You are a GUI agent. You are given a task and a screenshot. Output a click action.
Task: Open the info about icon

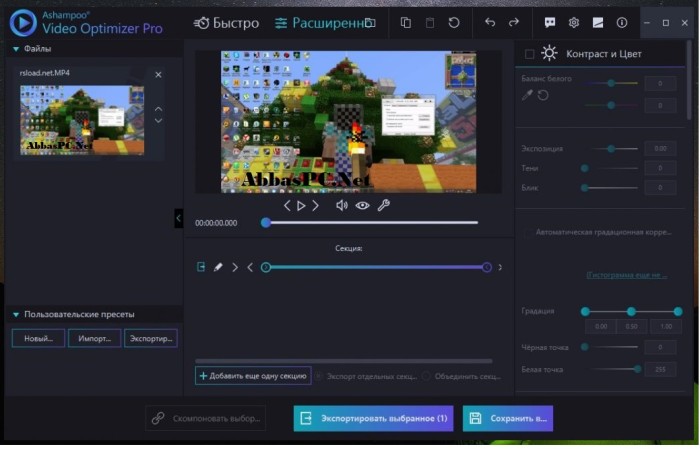tap(622, 22)
